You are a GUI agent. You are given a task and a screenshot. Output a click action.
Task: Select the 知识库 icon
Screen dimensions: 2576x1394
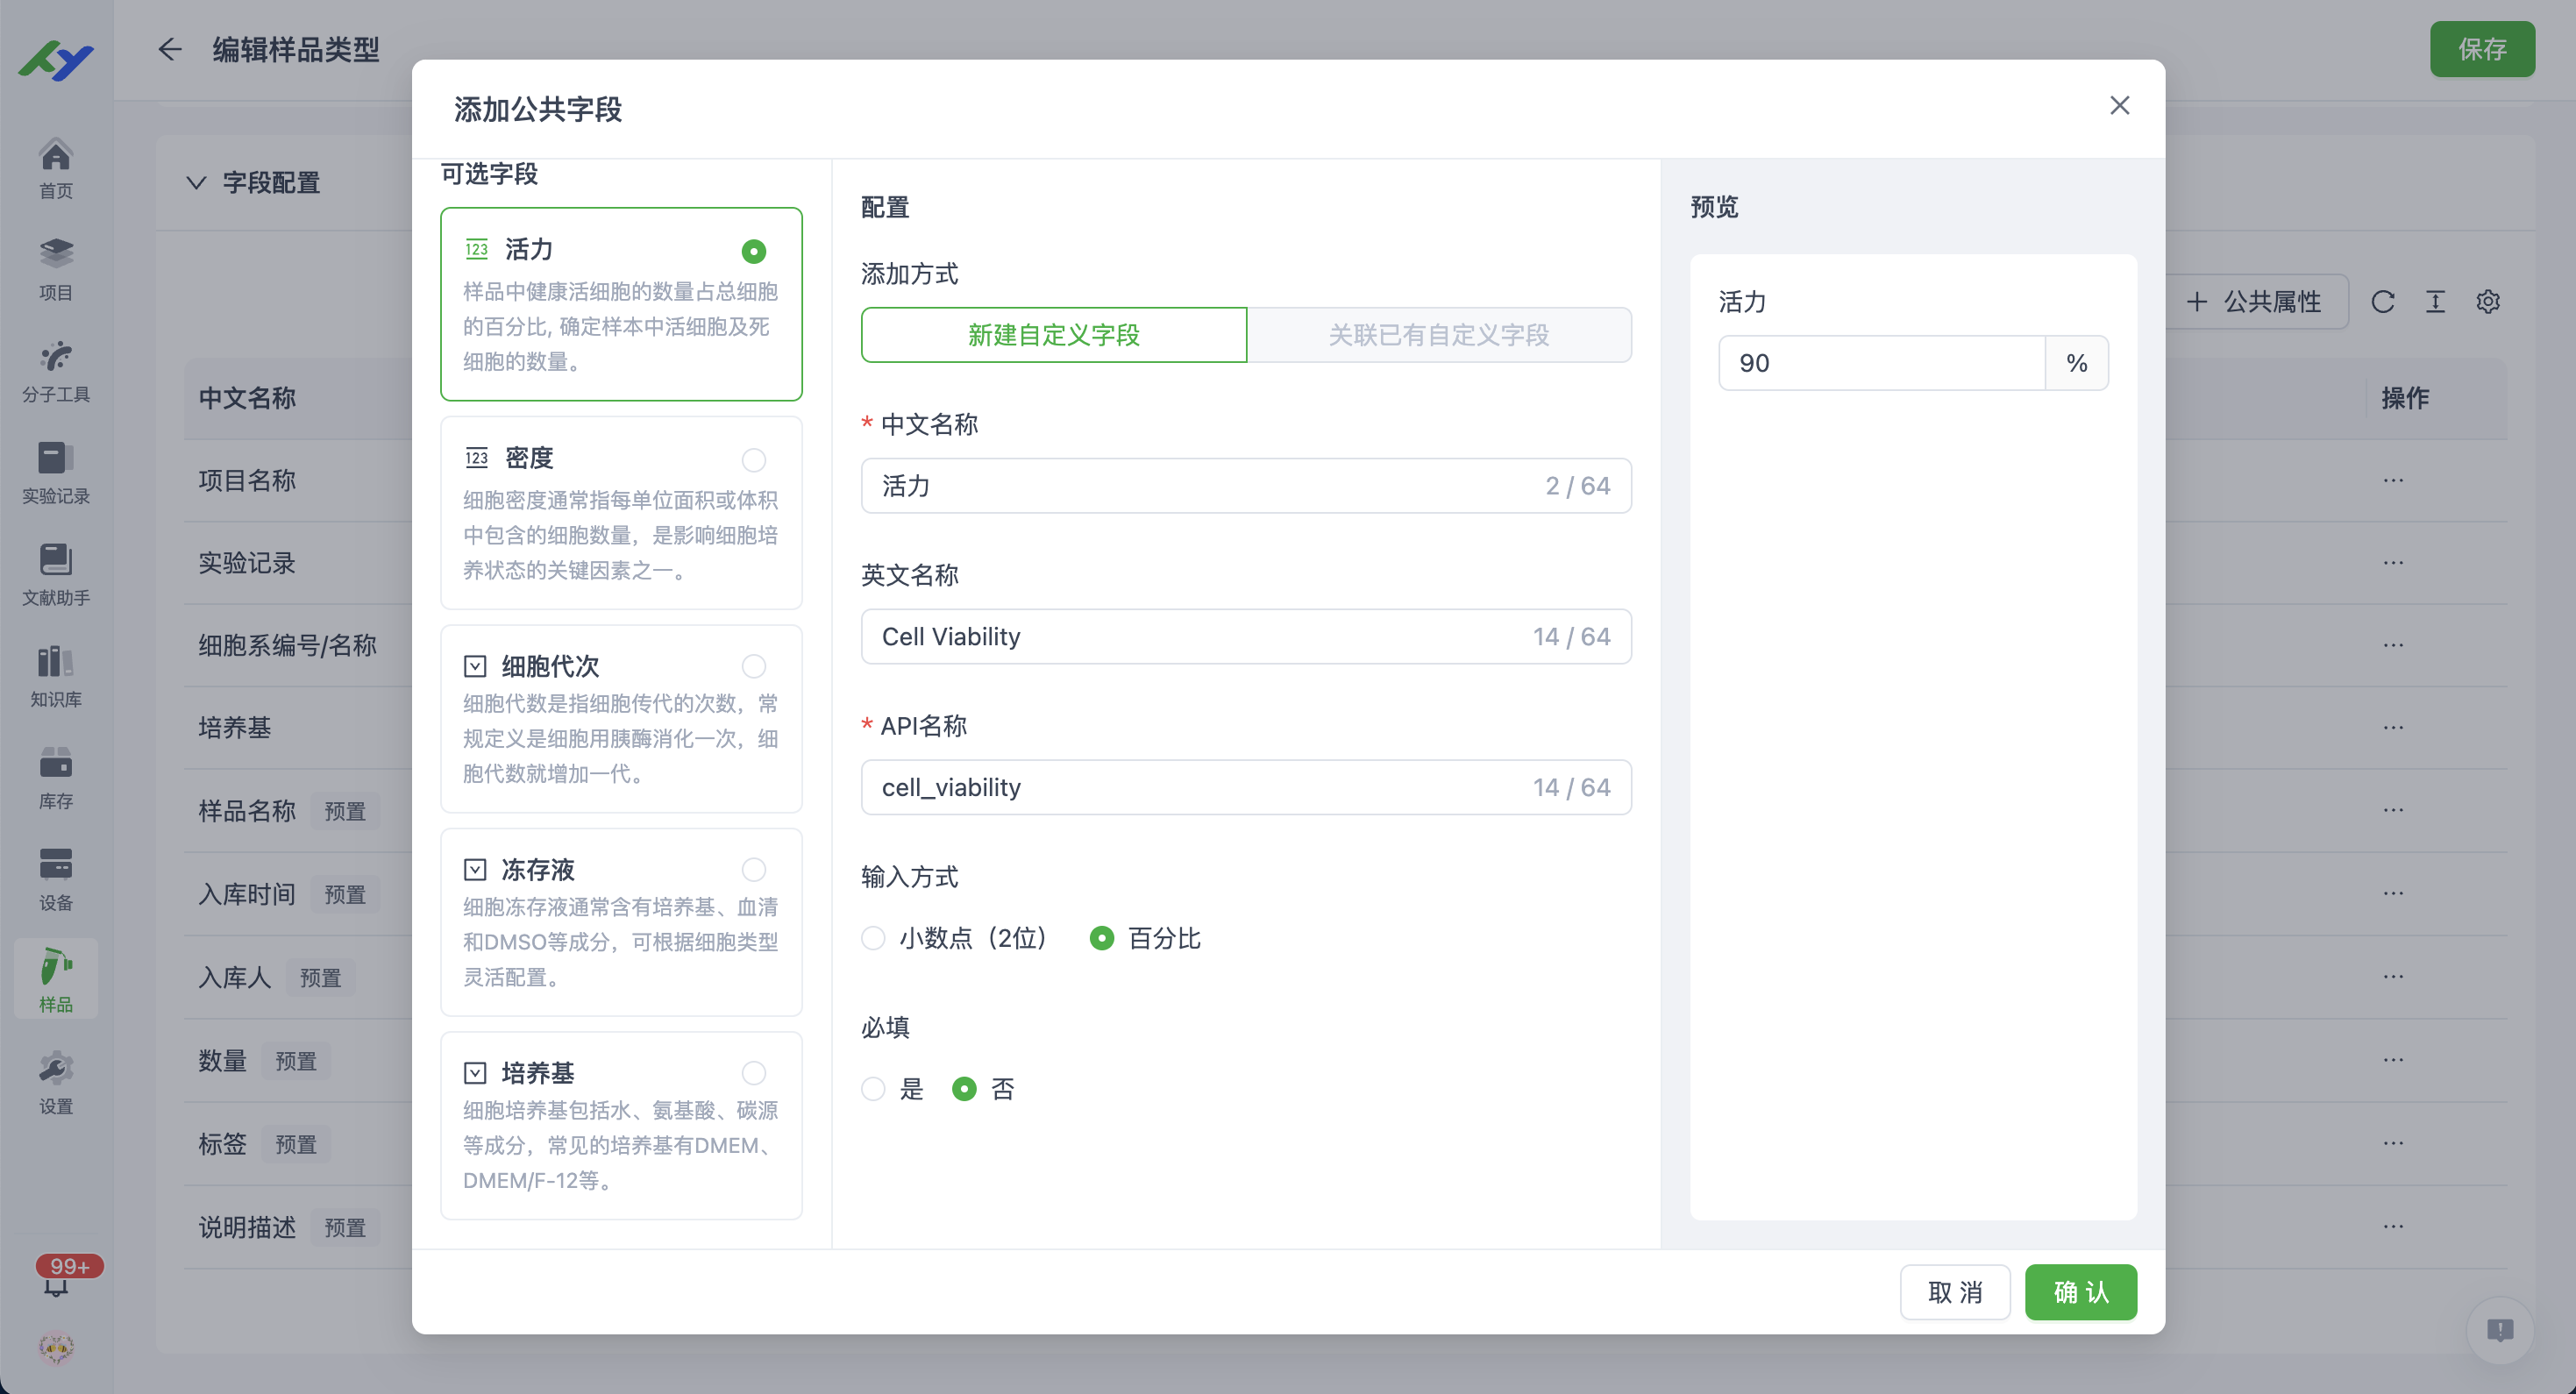pyautogui.click(x=55, y=672)
